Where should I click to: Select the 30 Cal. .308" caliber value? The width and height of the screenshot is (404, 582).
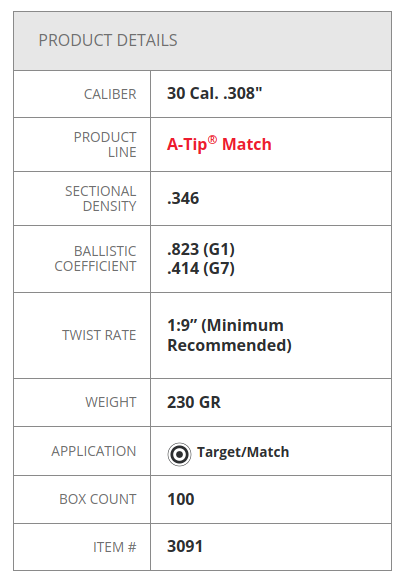click(215, 93)
